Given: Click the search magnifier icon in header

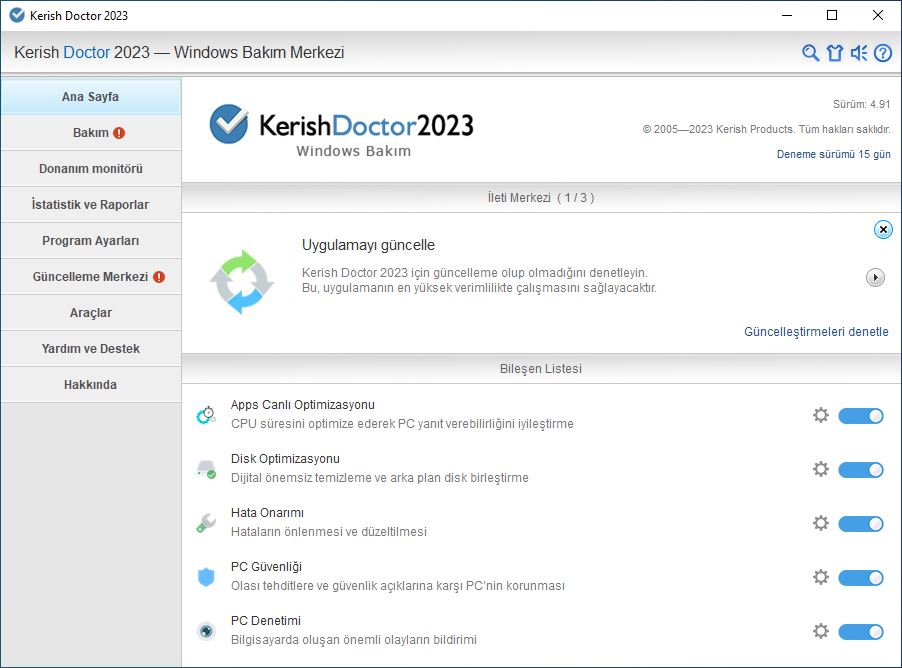Looking at the screenshot, I should (x=810, y=53).
